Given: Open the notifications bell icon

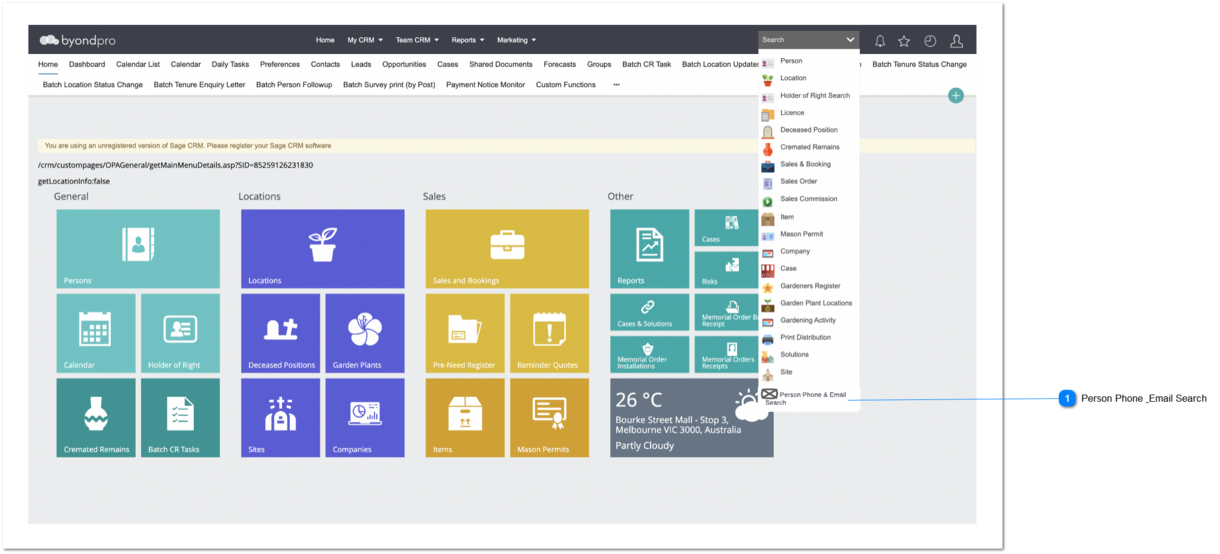Looking at the screenshot, I should (880, 41).
